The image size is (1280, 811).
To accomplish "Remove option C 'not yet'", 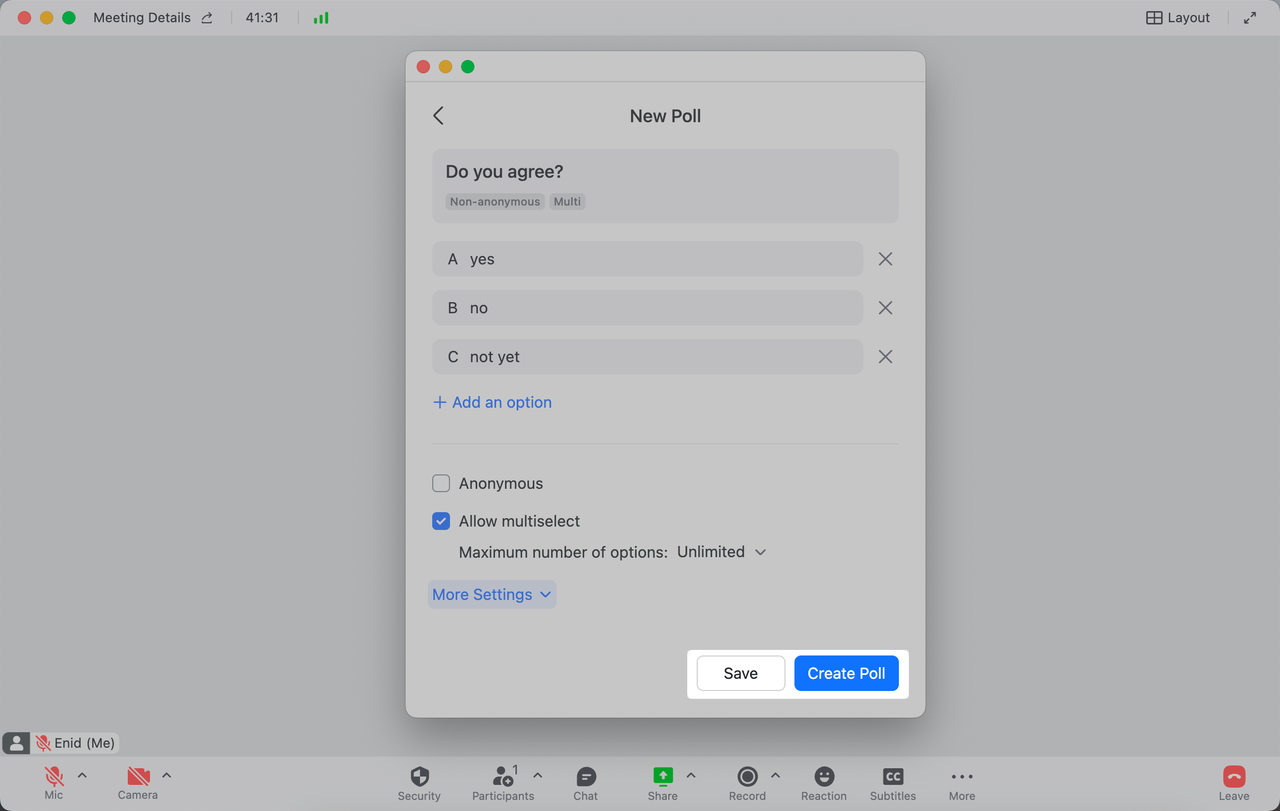I will pos(885,357).
